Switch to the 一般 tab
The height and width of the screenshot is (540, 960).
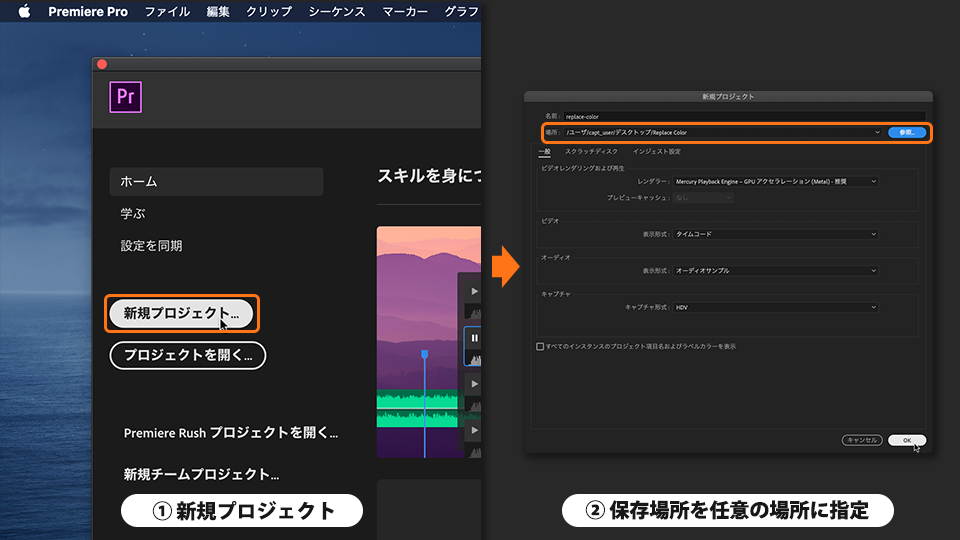point(544,151)
